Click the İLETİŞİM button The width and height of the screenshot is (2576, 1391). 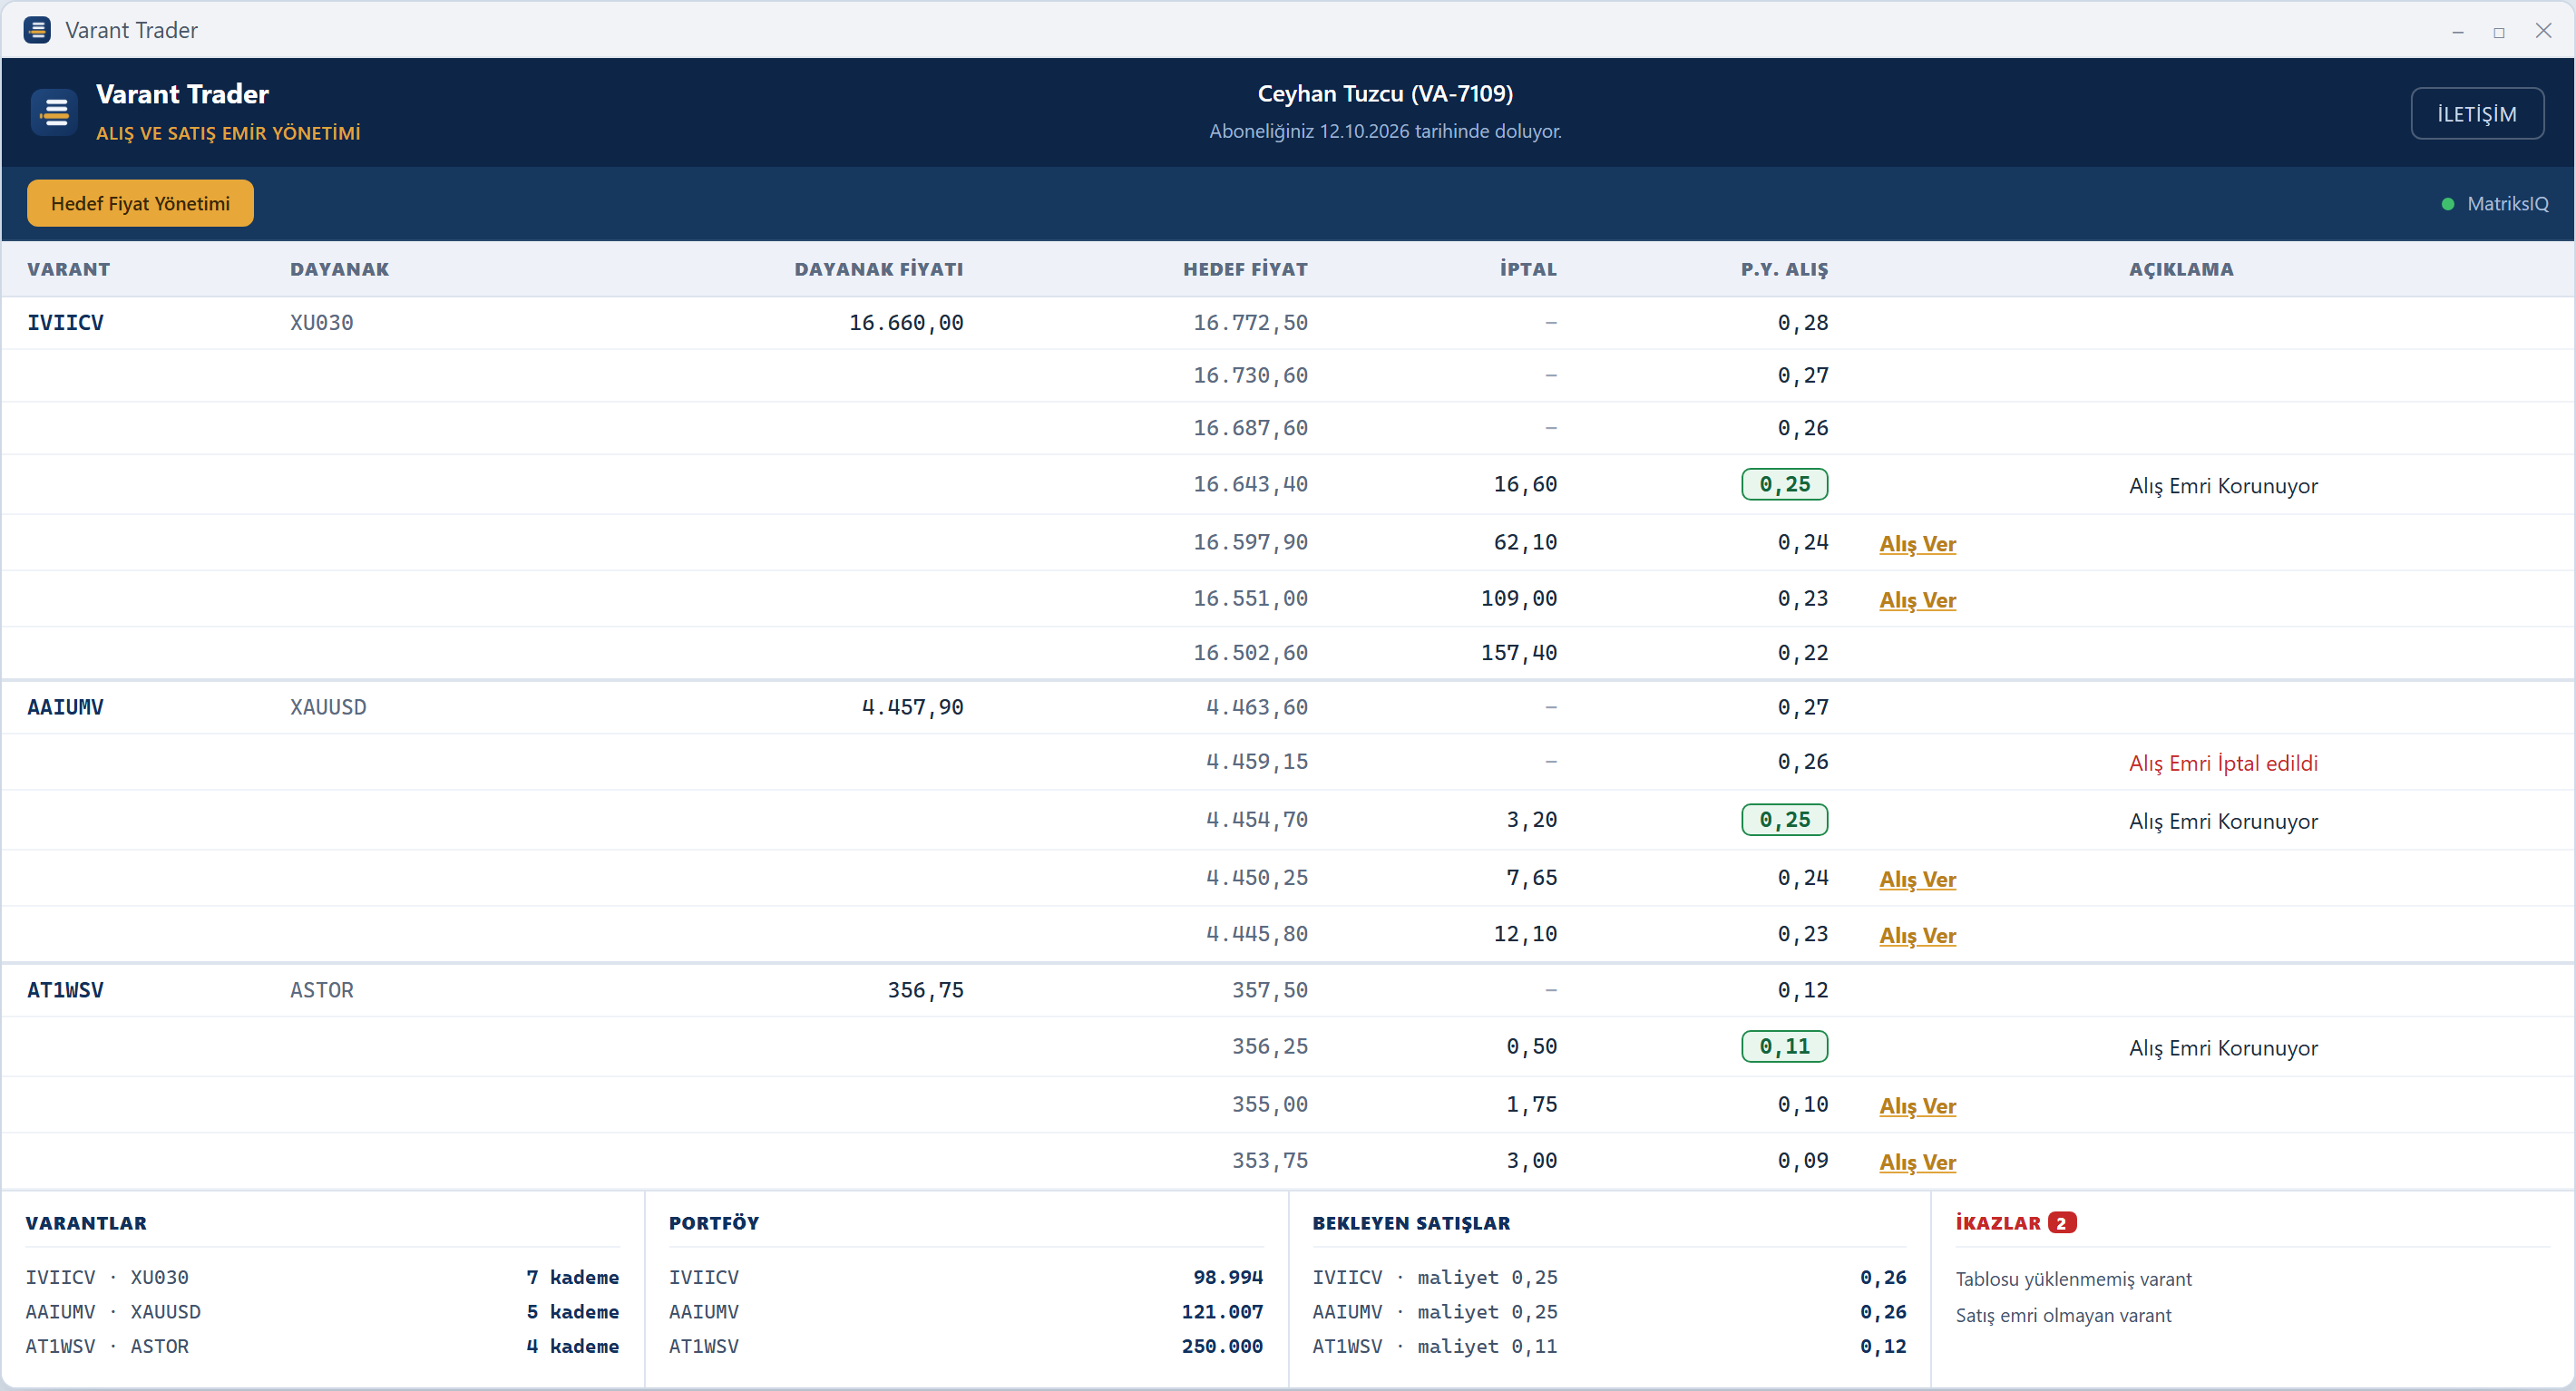tap(2477, 114)
